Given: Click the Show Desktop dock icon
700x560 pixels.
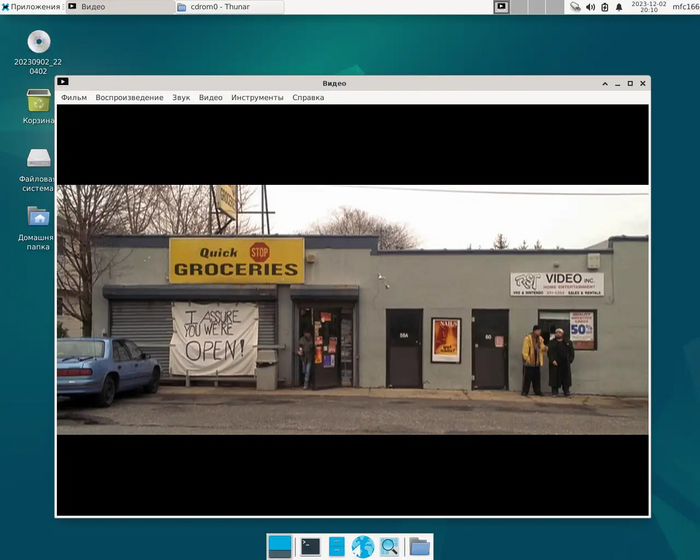Looking at the screenshot, I should pyautogui.click(x=280, y=547).
